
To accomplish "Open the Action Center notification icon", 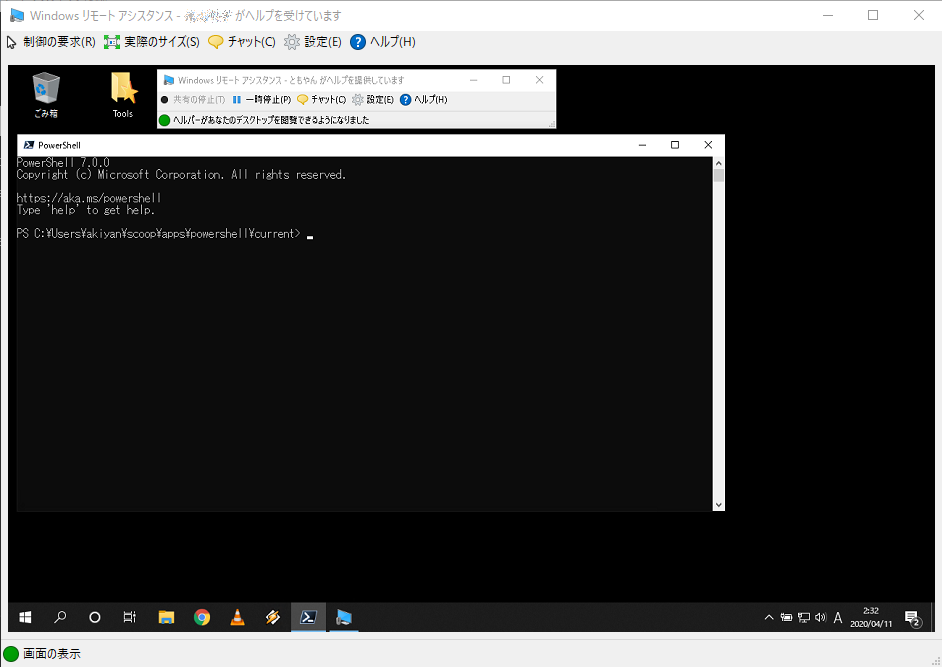I will (913, 618).
